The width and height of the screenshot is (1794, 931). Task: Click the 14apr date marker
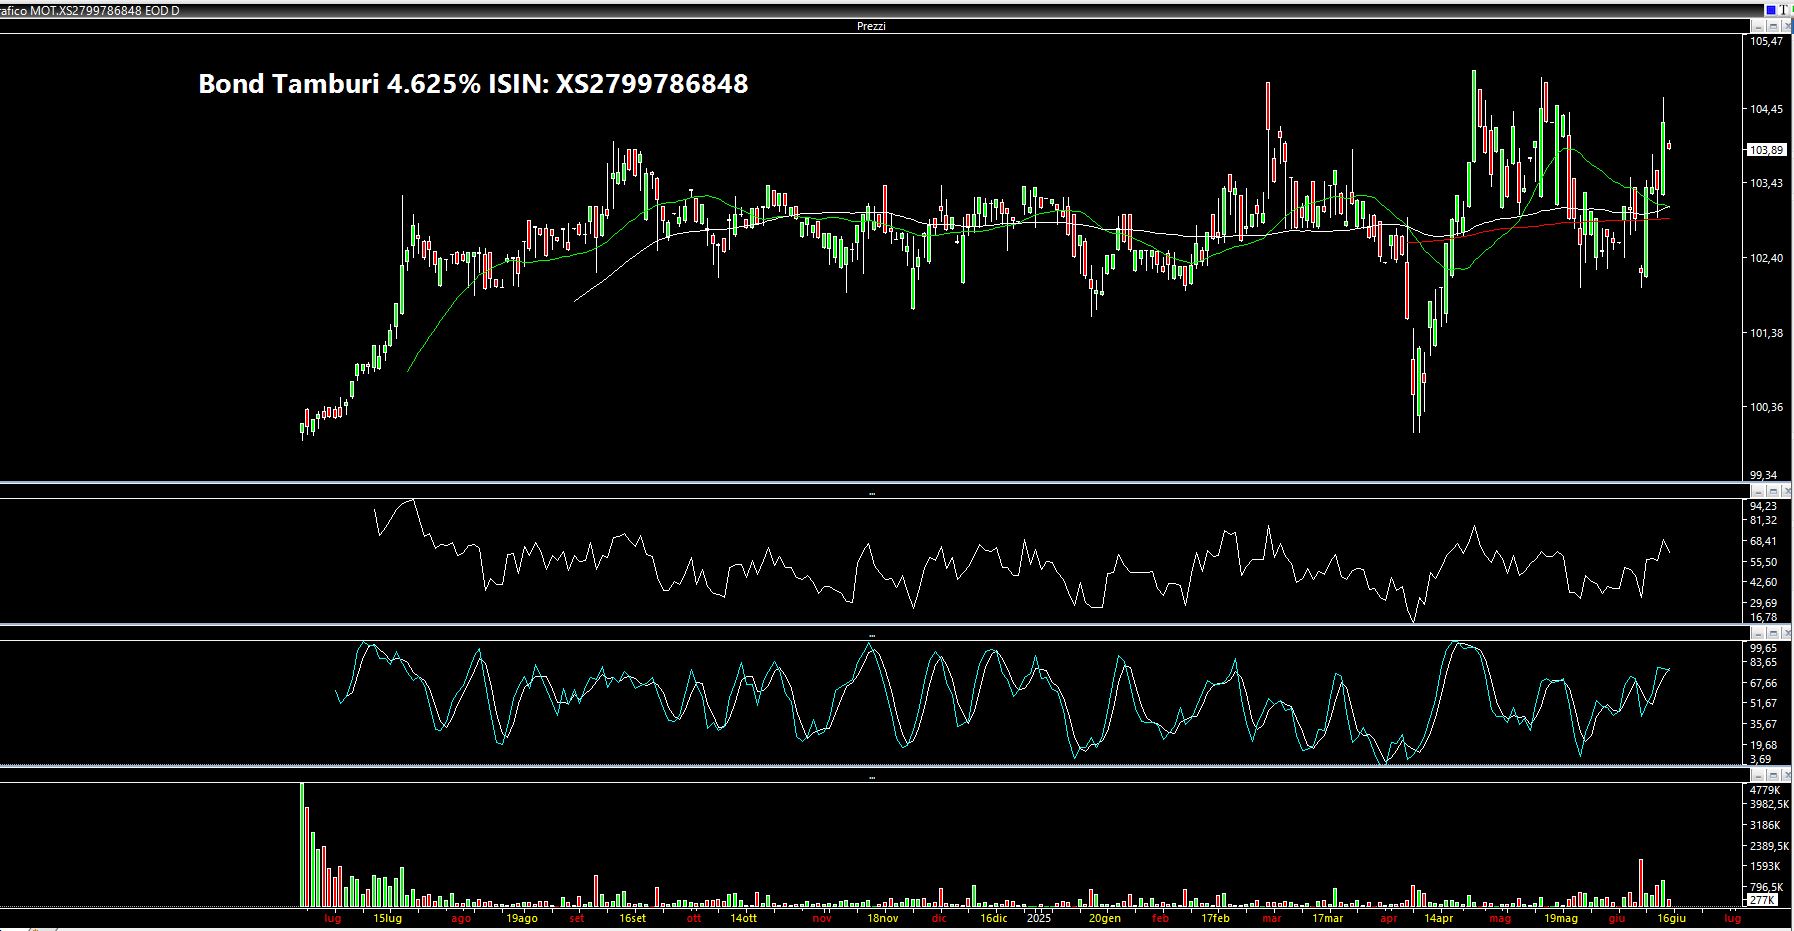[1438, 918]
